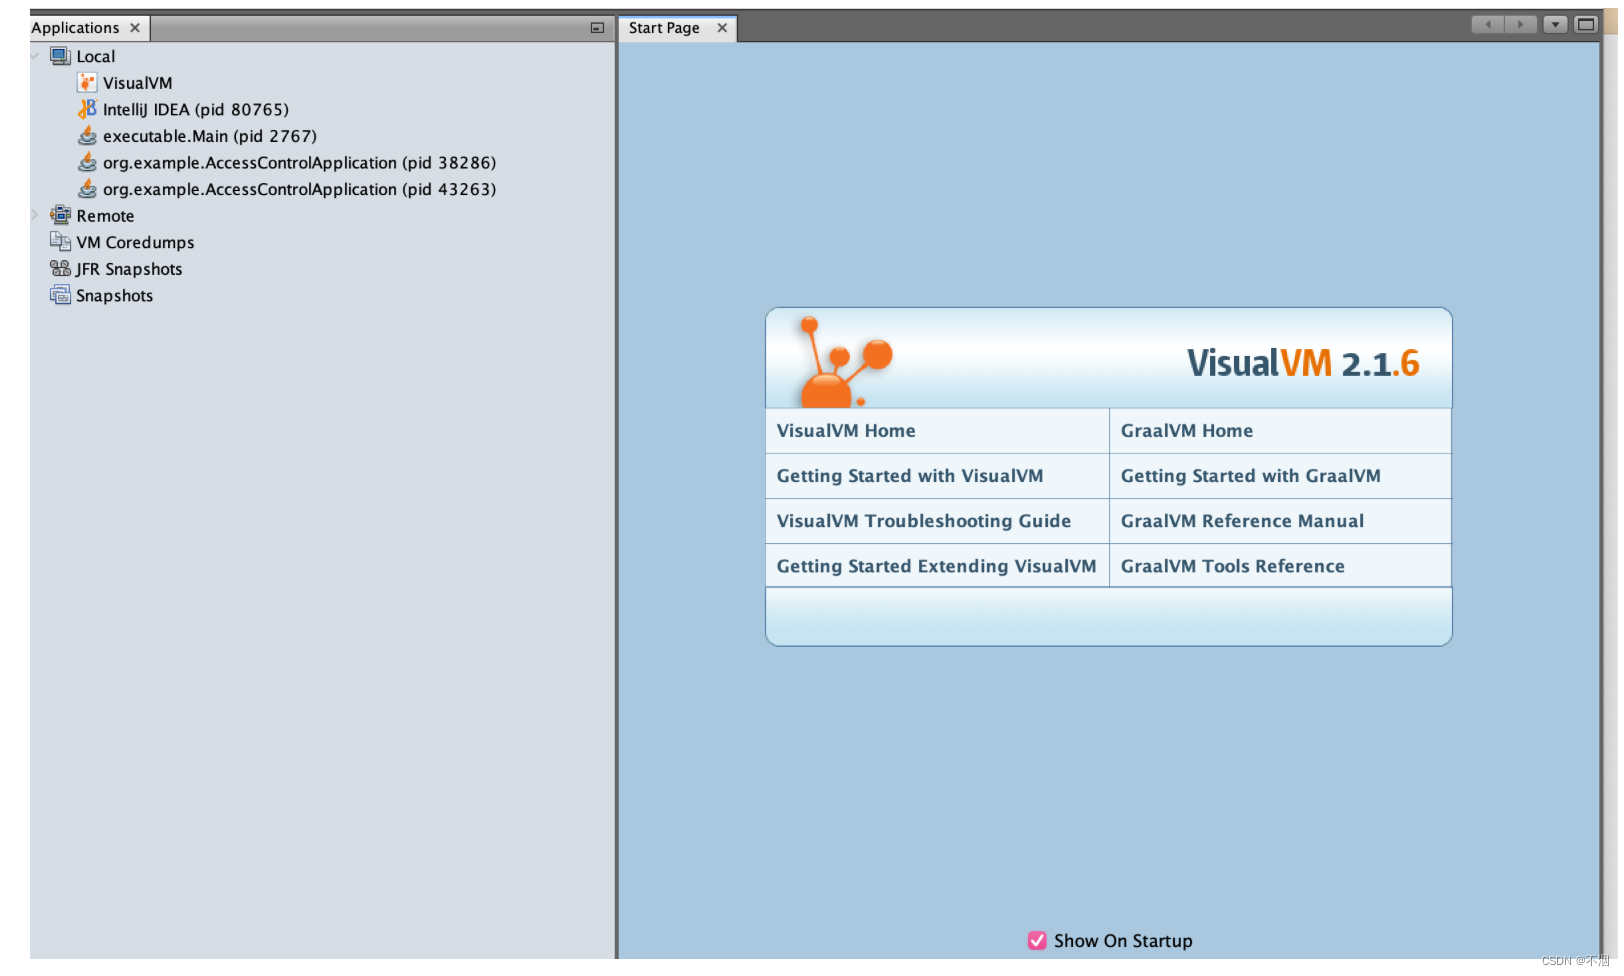Click the Java icon for pid 38286
1624x976 pixels.
tap(87, 162)
